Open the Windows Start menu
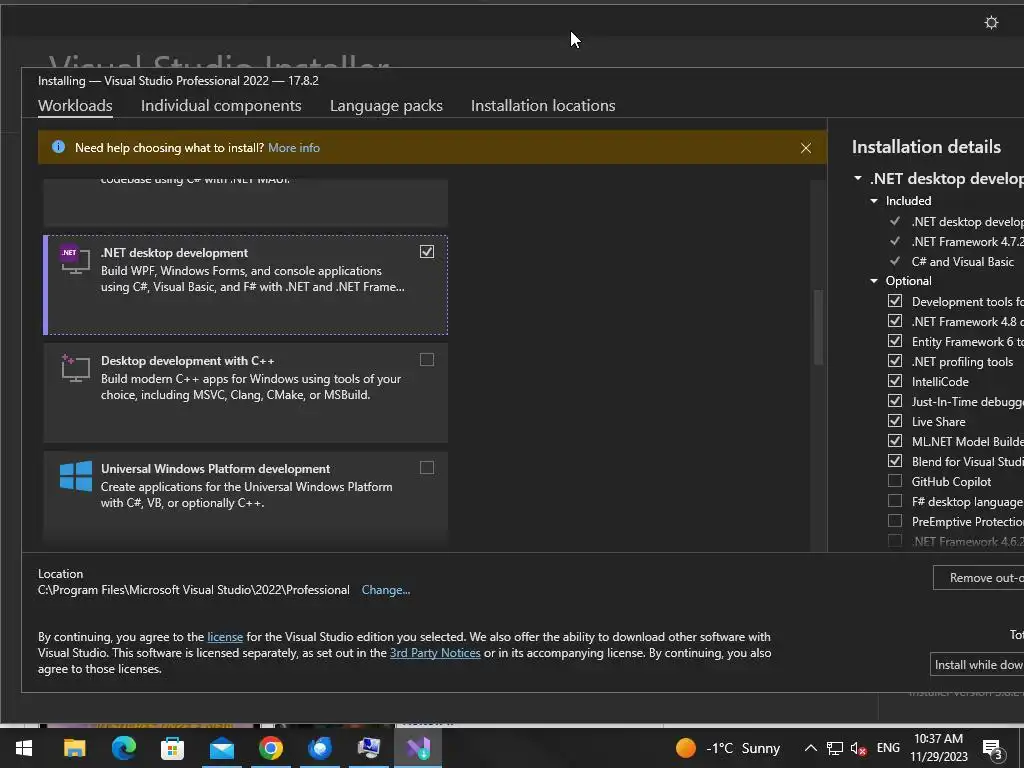The width and height of the screenshot is (1024, 768). click(24, 748)
